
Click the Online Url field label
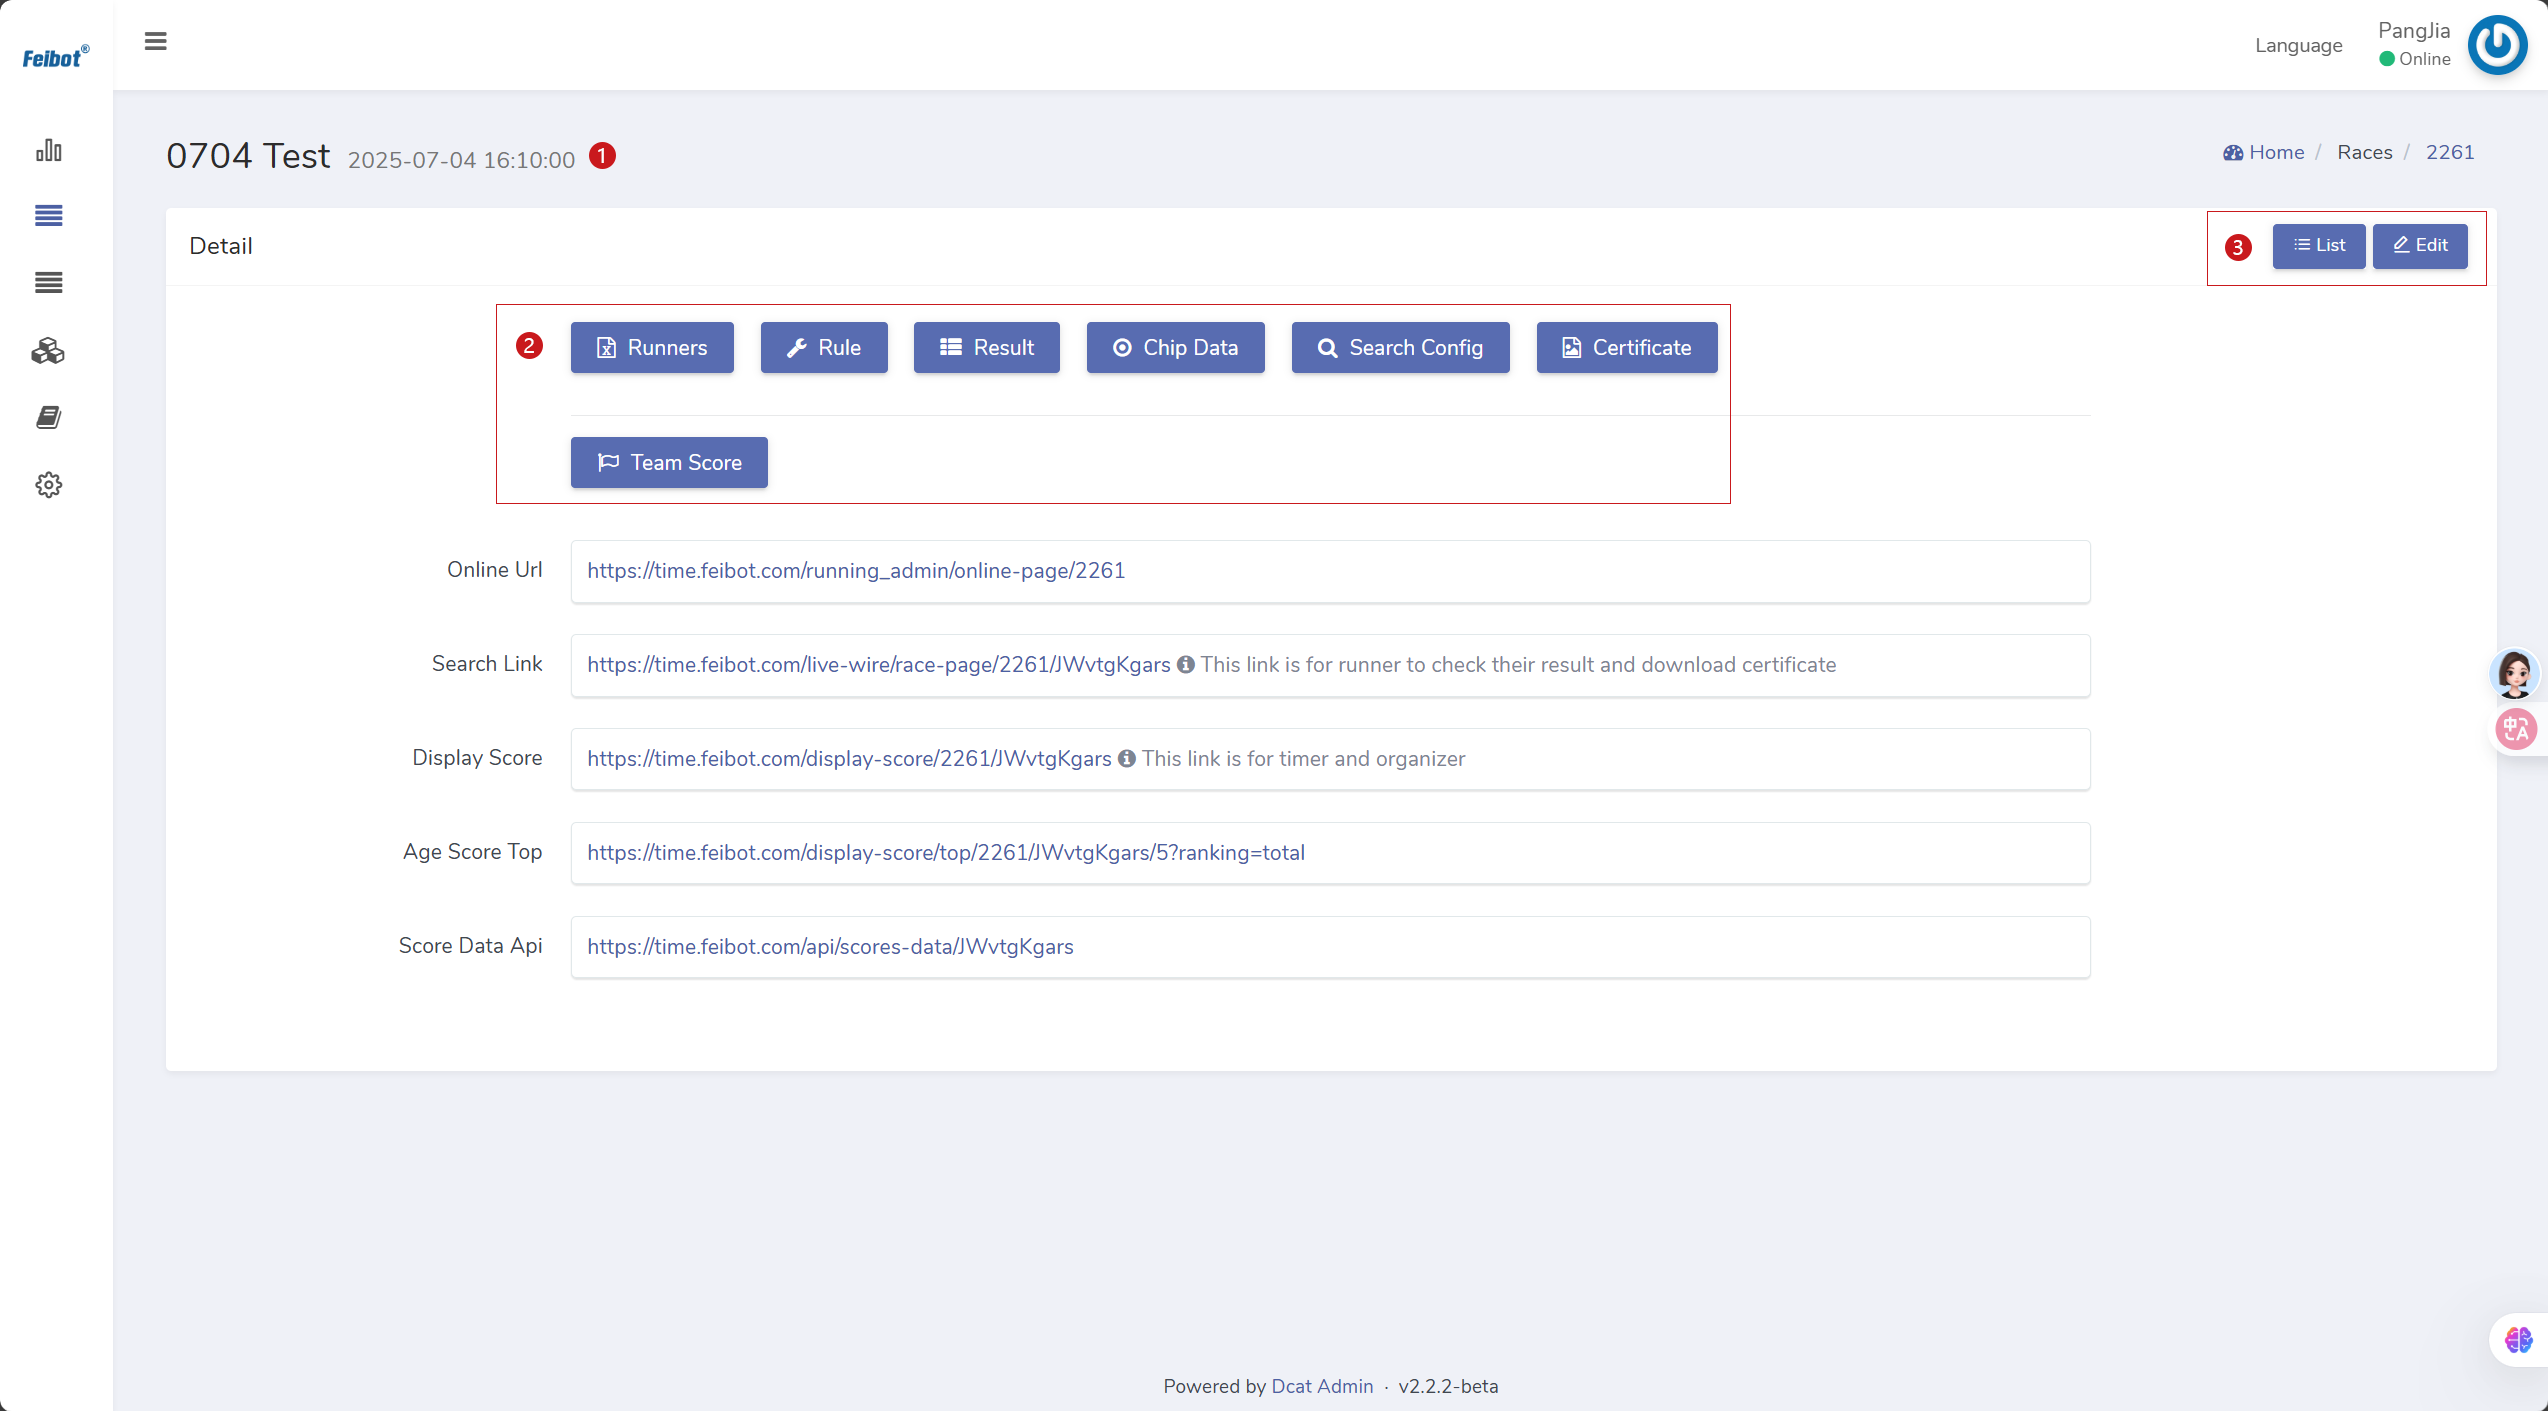click(x=495, y=569)
